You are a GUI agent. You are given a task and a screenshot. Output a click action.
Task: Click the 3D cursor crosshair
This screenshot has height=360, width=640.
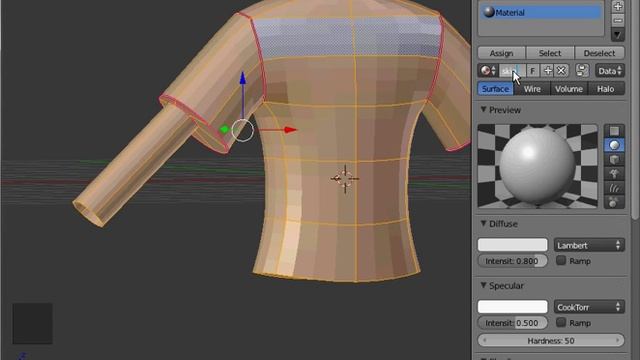(x=345, y=178)
